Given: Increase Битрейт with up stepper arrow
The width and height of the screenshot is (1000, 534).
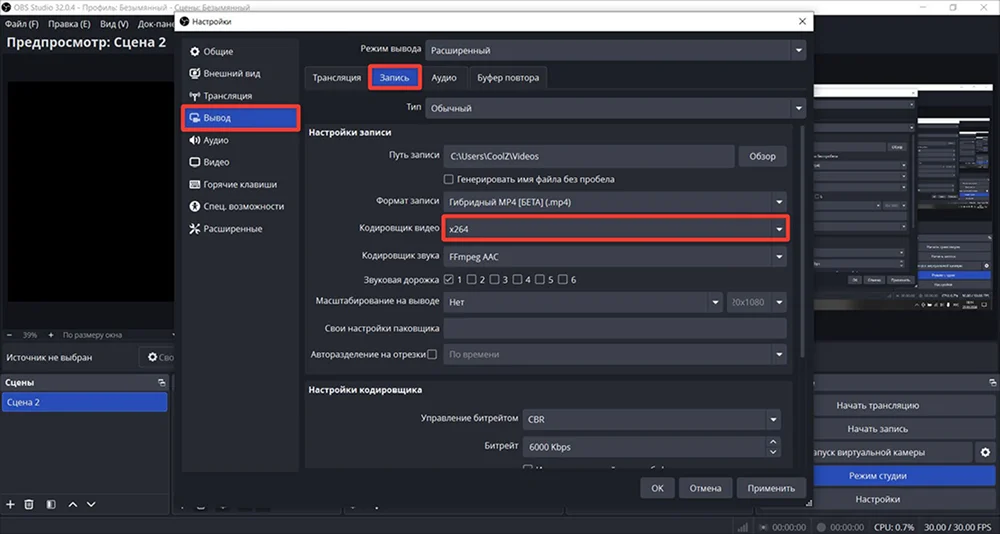Looking at the screenshot, I should pyautogui.click(x=773, y=442).
